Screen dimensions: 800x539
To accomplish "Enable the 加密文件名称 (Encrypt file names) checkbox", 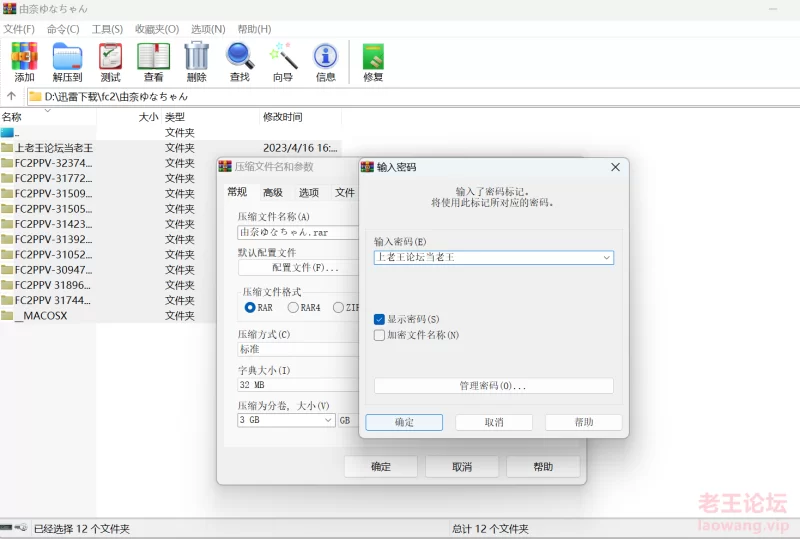I will (379, 335).
